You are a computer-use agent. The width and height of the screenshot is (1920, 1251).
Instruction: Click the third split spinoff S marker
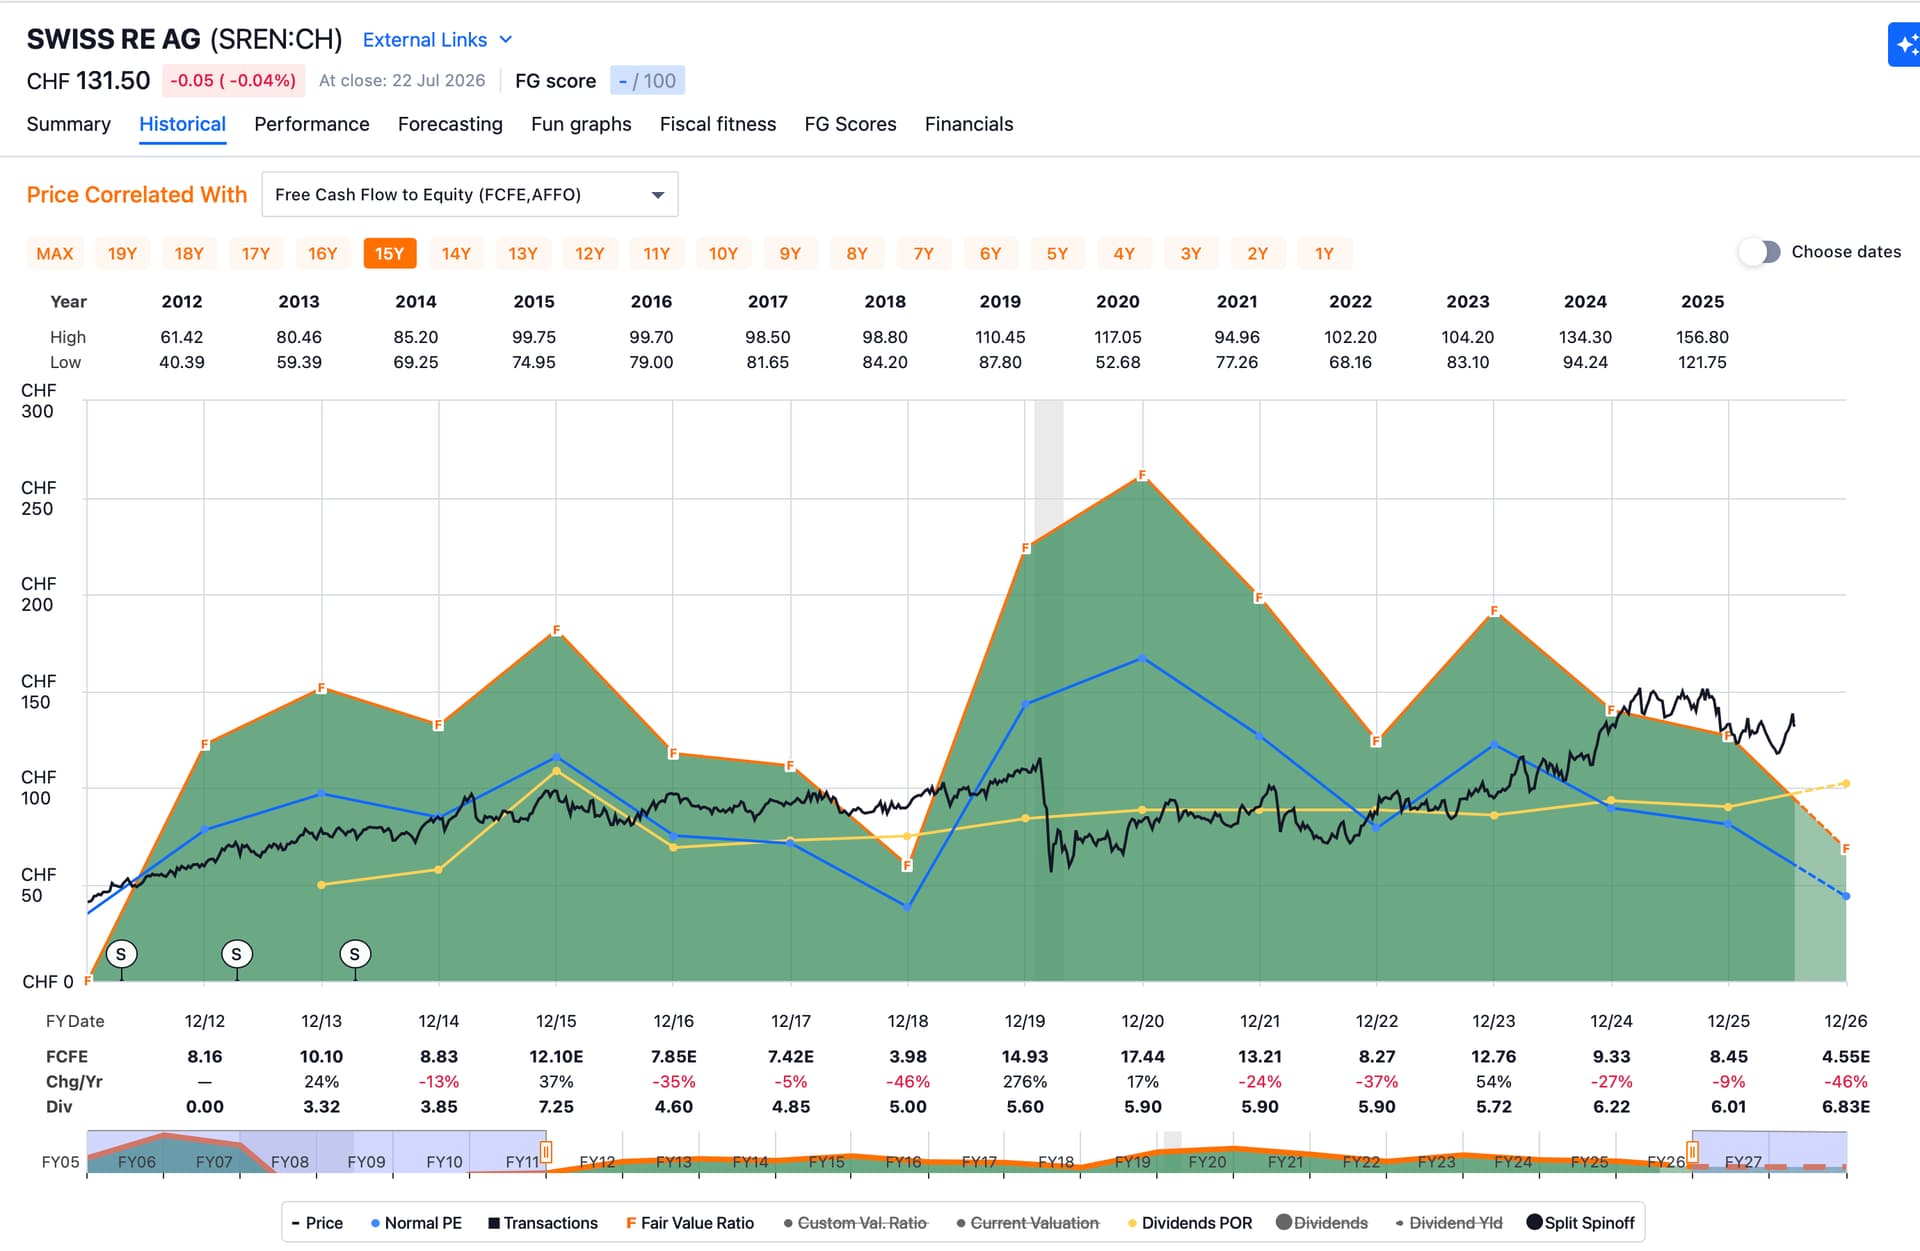coord(355,954)
